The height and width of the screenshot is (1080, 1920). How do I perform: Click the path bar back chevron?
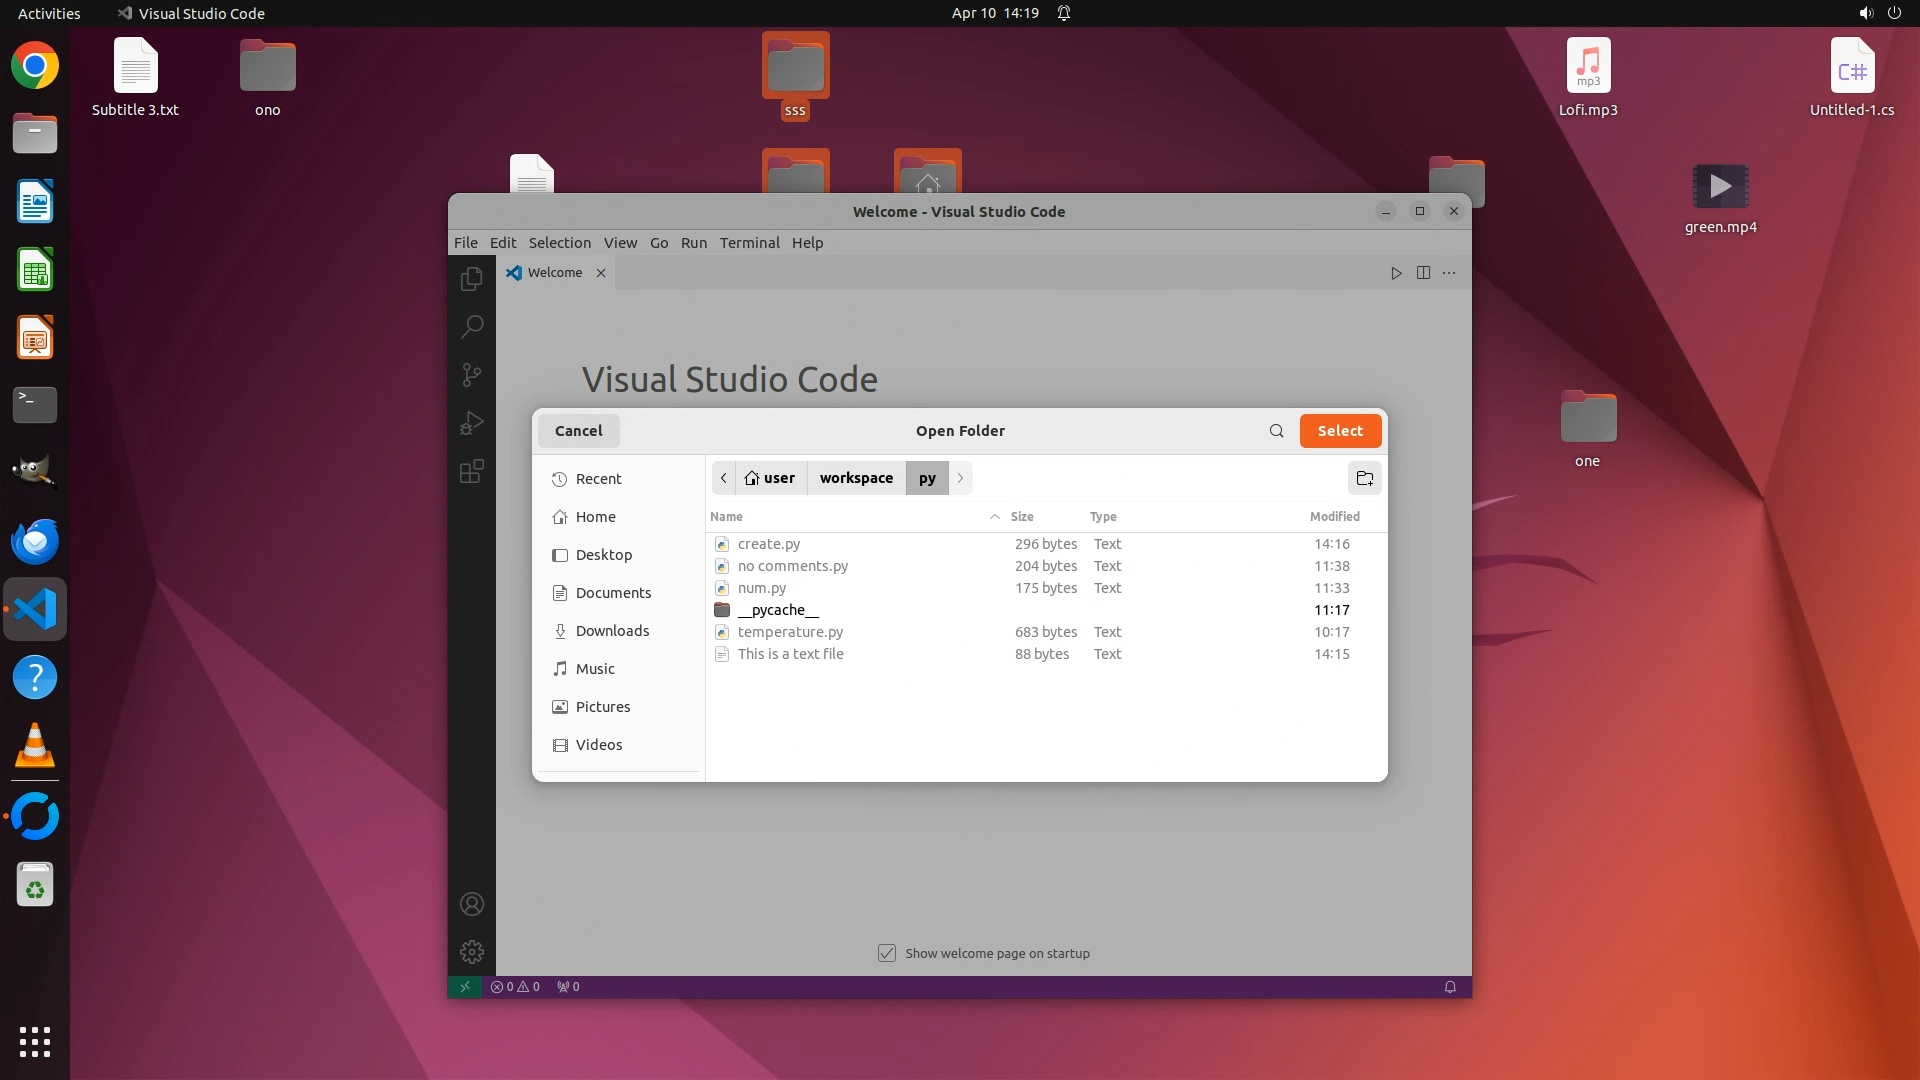724,478
